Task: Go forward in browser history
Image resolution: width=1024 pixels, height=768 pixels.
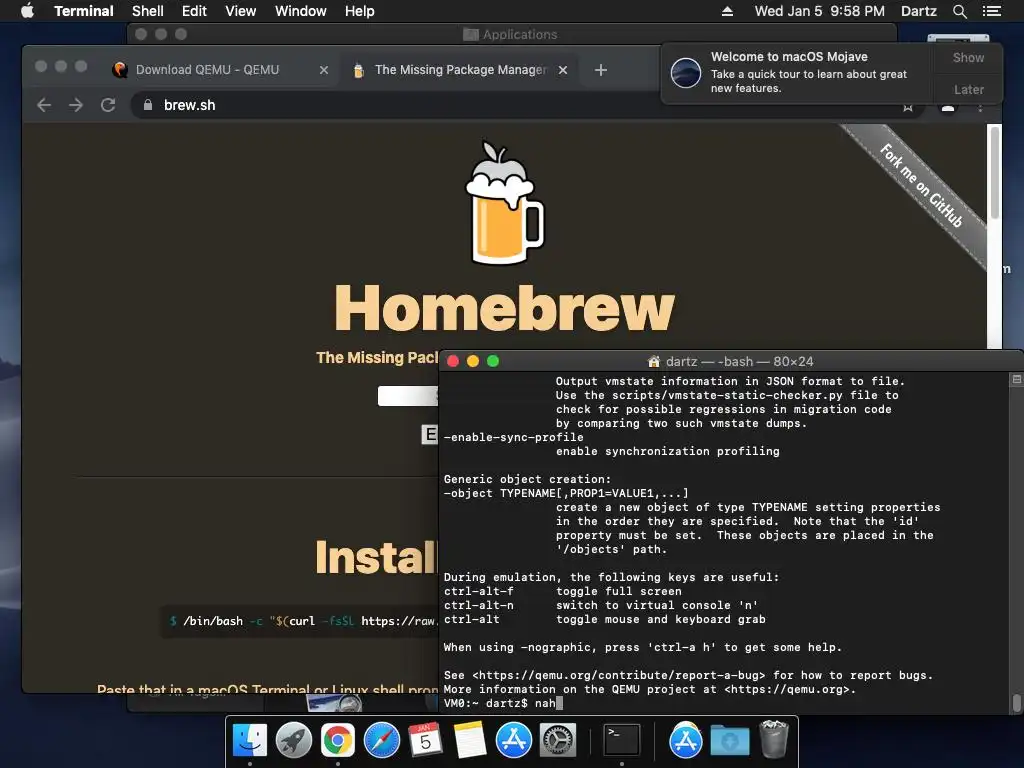Action: point(76,105)
